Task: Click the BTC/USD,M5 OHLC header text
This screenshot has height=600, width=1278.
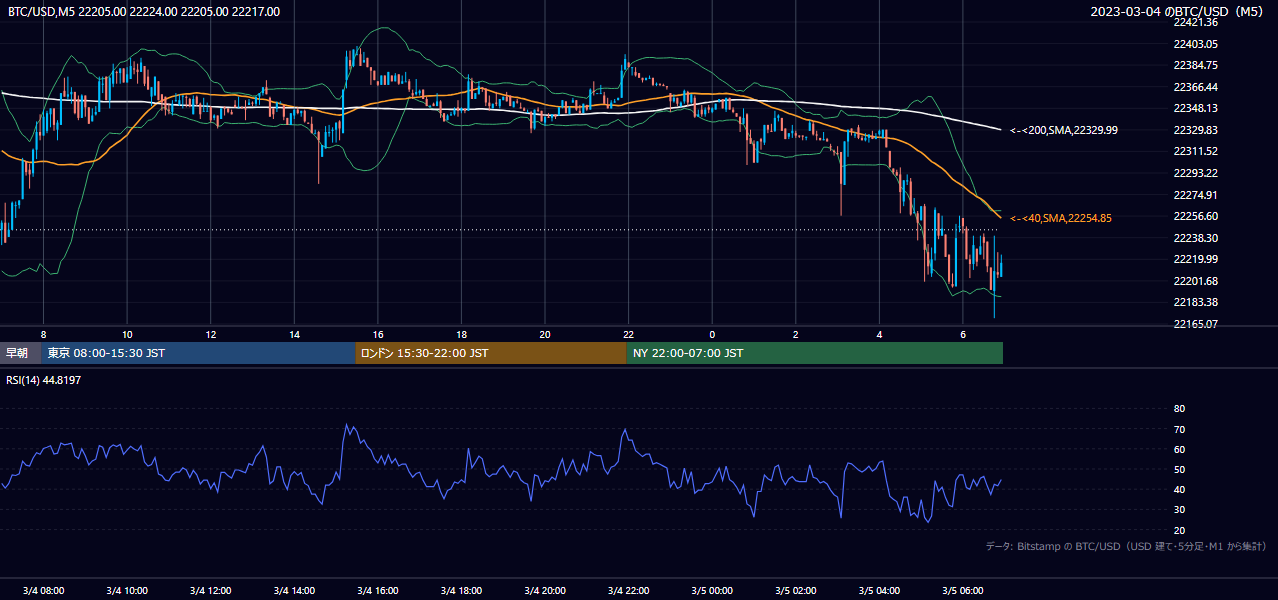Action: click(144, 12)
